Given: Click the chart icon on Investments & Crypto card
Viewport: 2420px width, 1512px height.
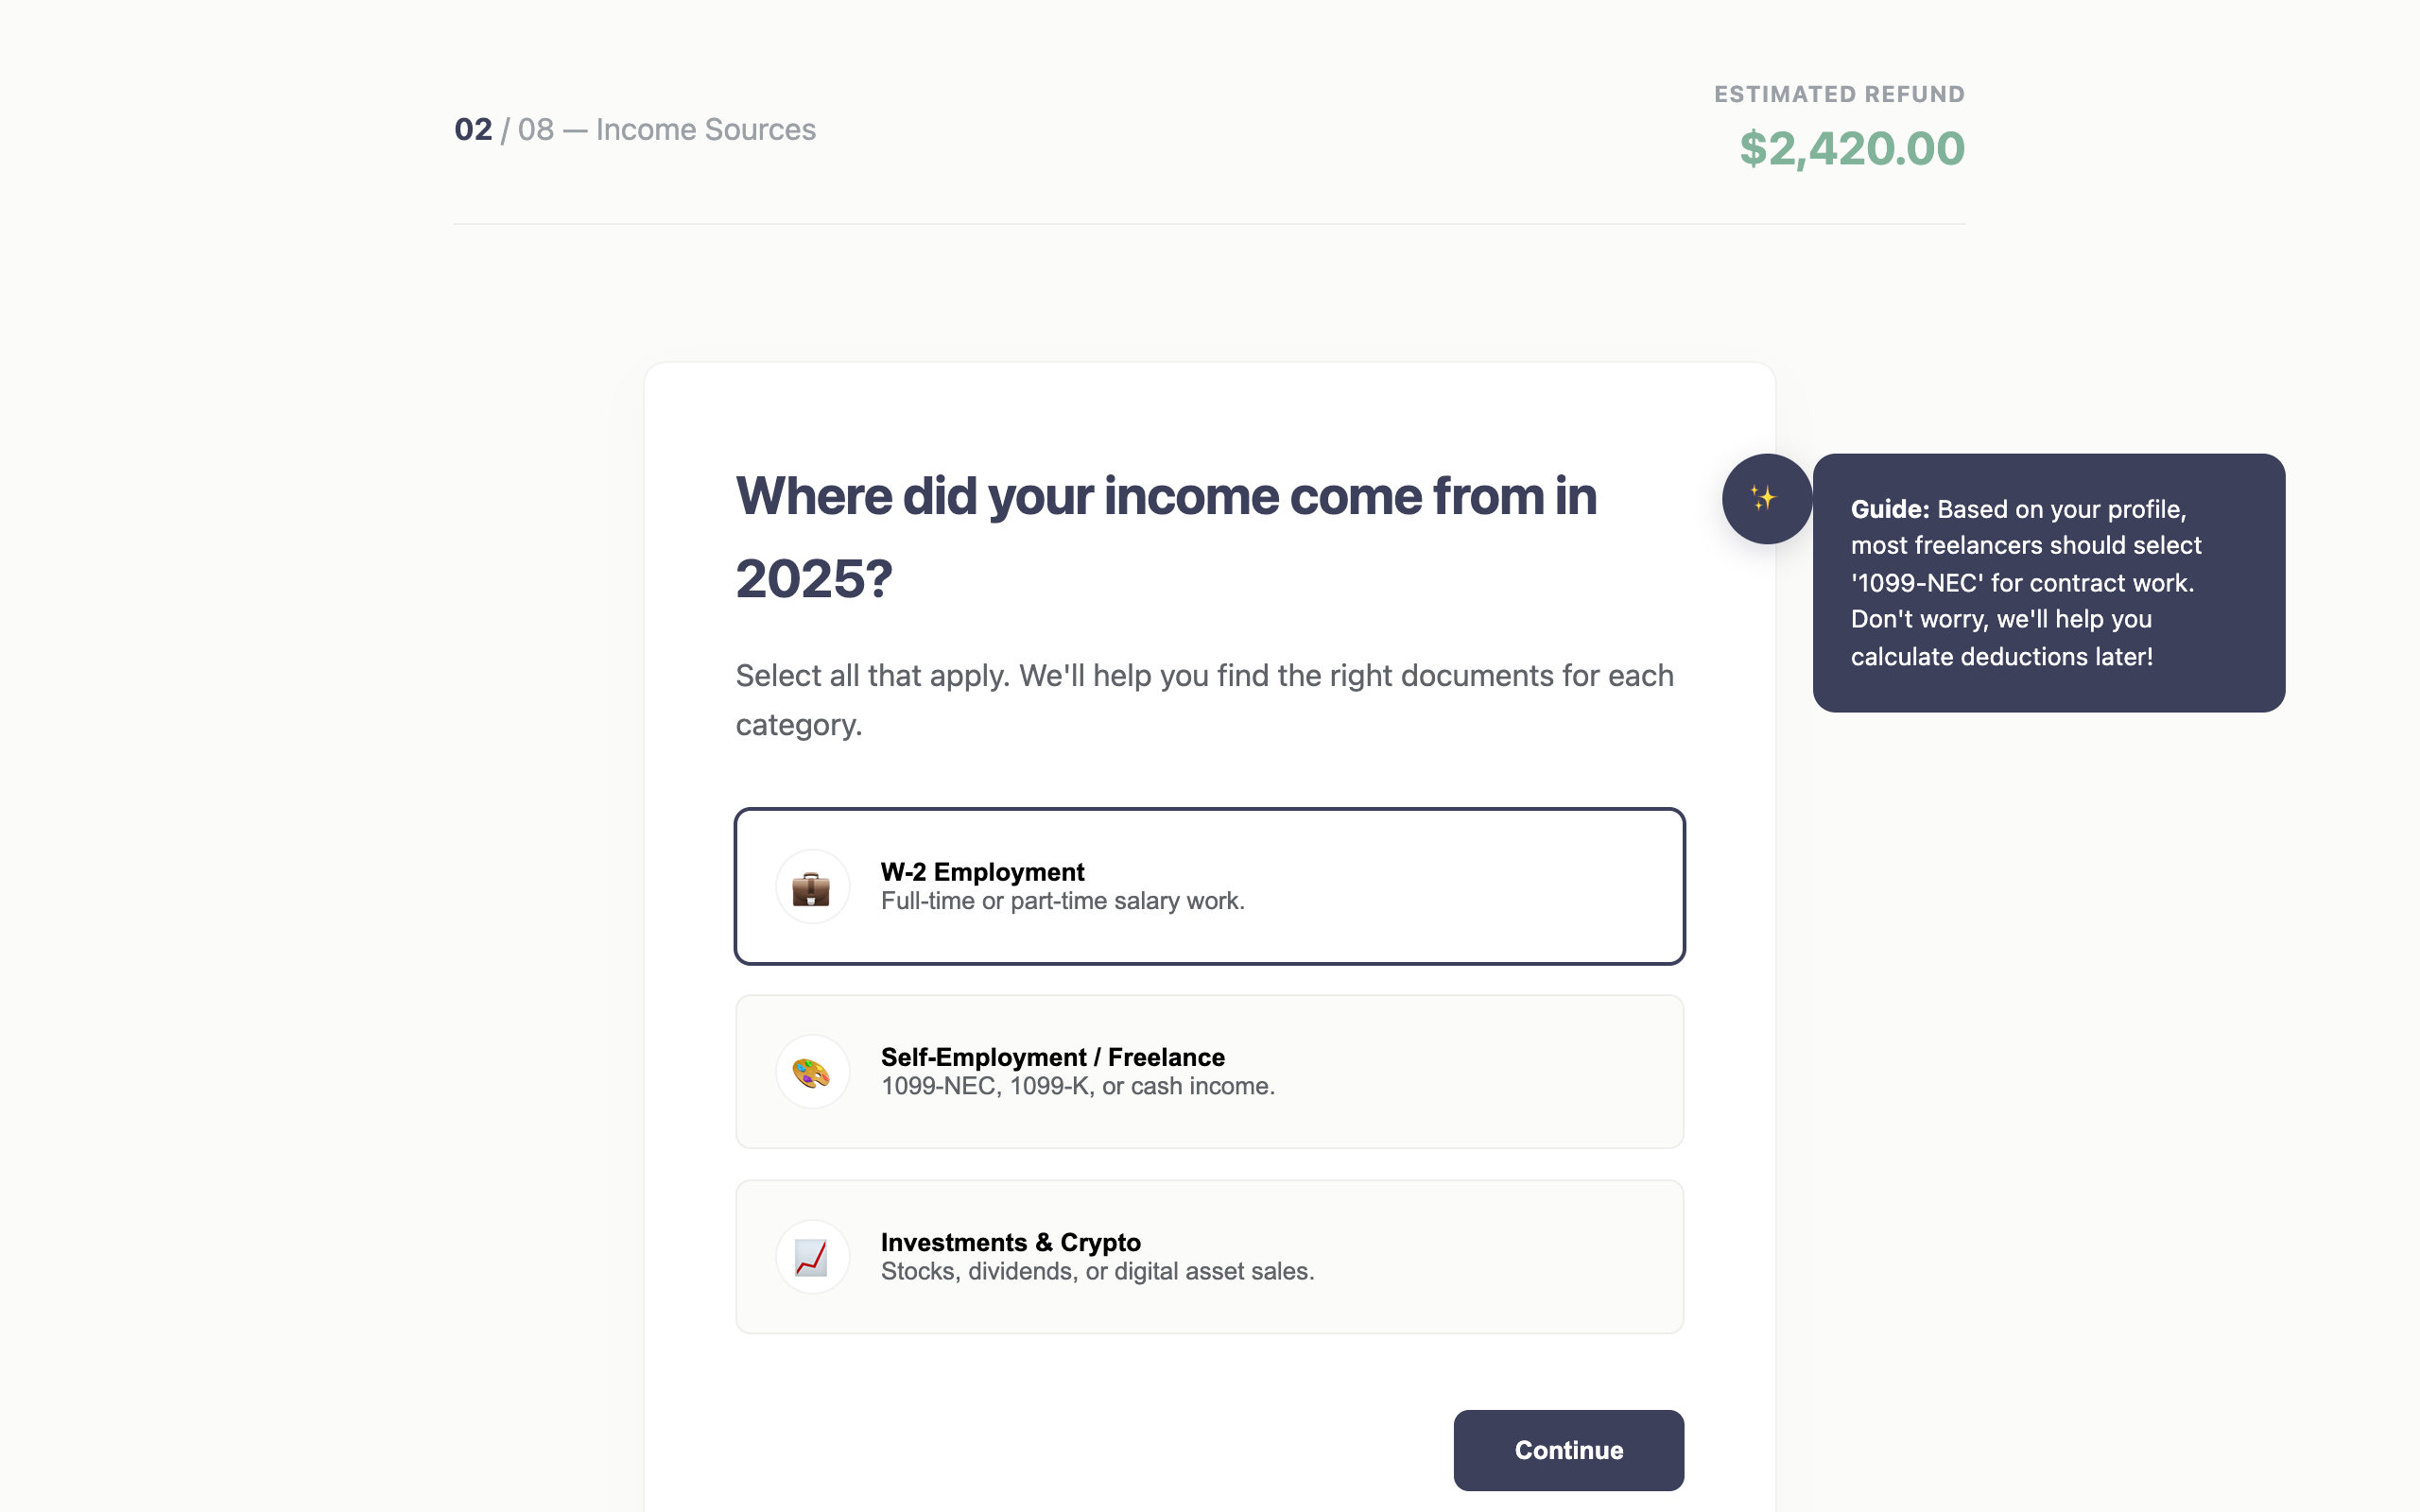Looking at the screenshot, I should 811,1256.
